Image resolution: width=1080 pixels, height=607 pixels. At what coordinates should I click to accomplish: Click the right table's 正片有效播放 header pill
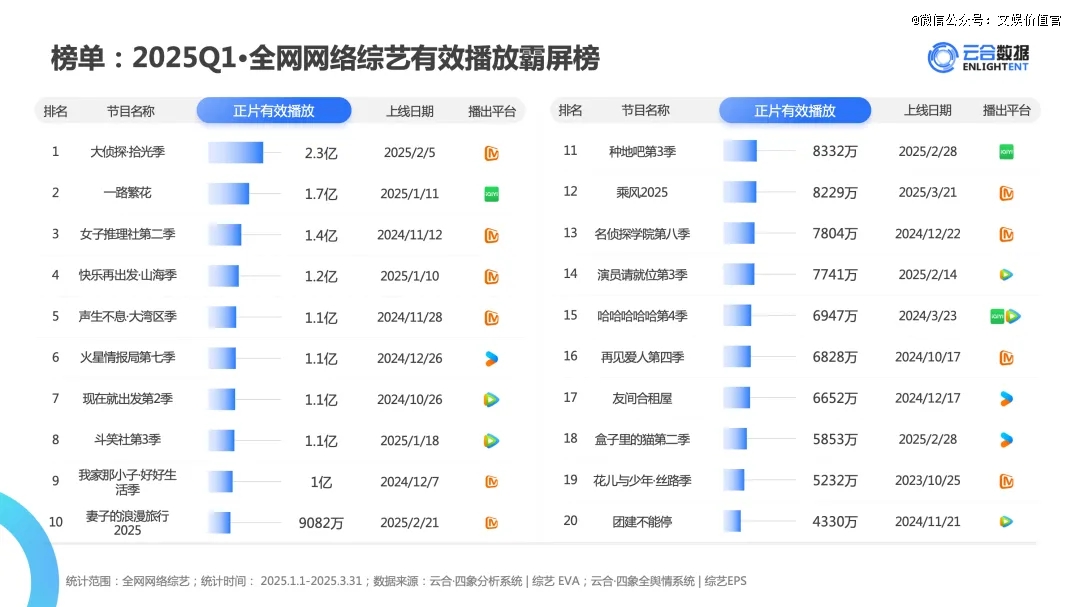(795, 111)
